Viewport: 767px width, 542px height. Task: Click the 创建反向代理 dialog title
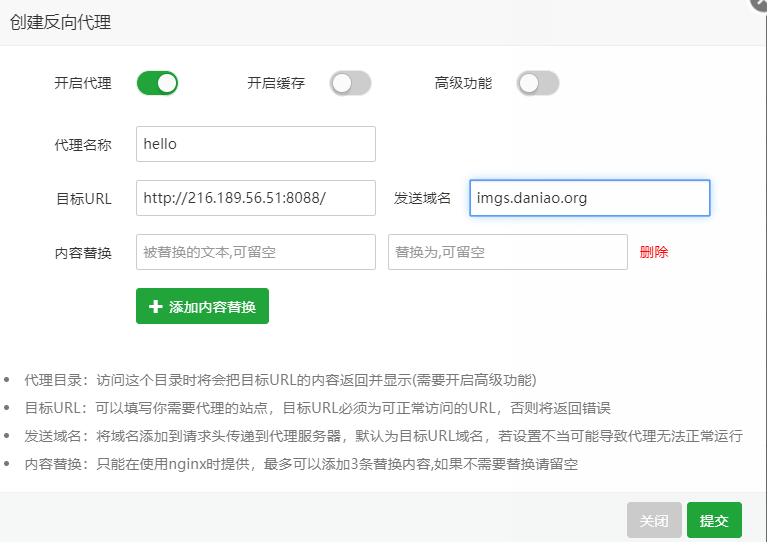[x=61, y=23]
